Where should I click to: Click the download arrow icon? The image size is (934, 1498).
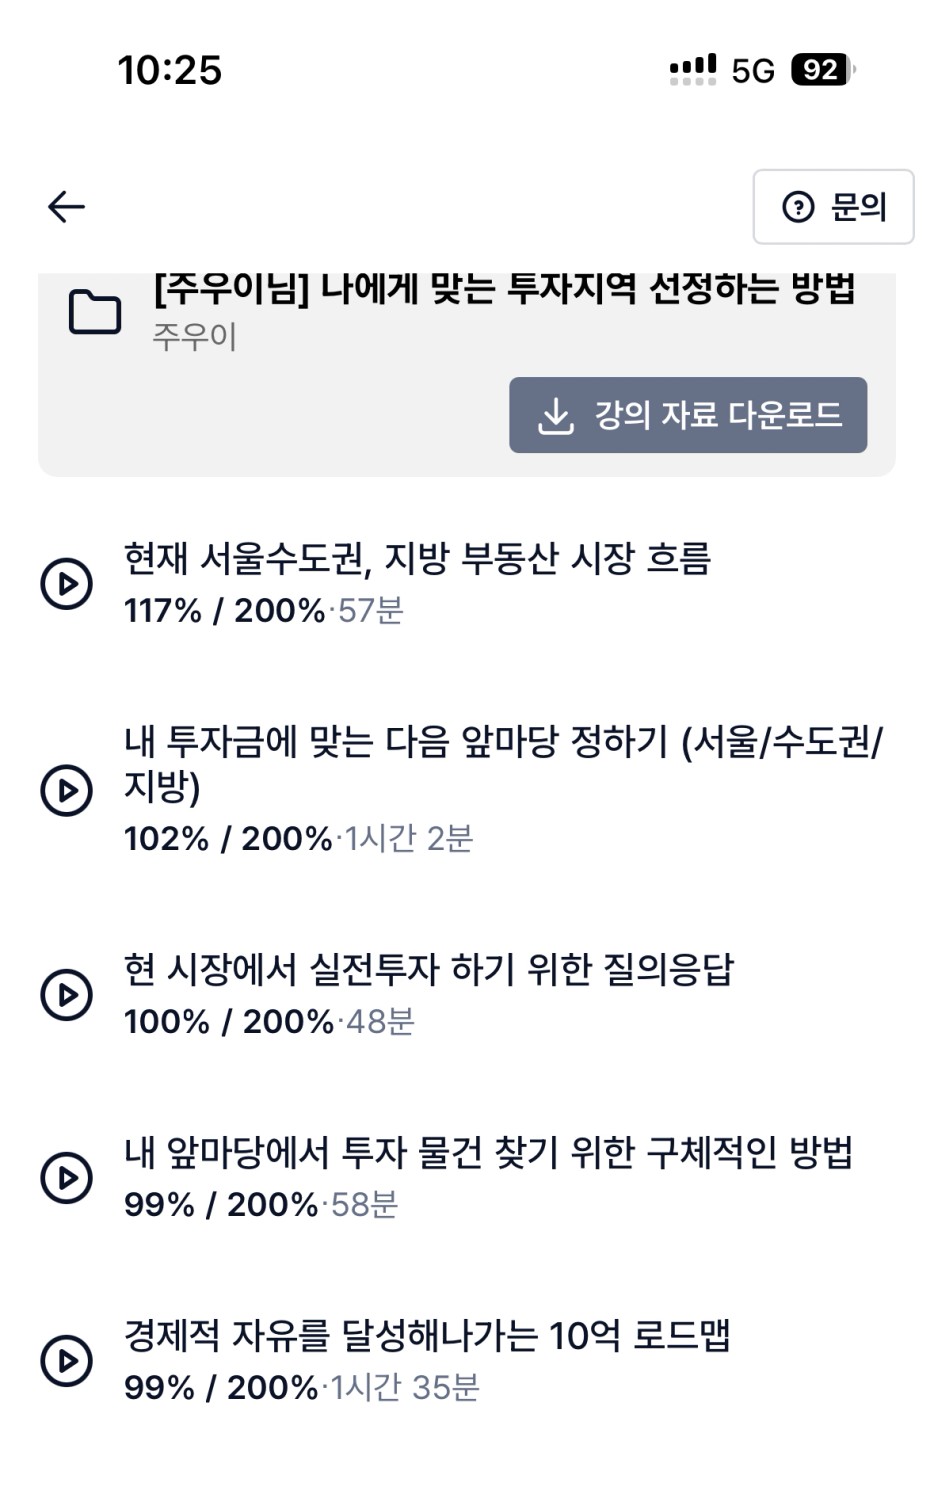[x=556, y=416]
